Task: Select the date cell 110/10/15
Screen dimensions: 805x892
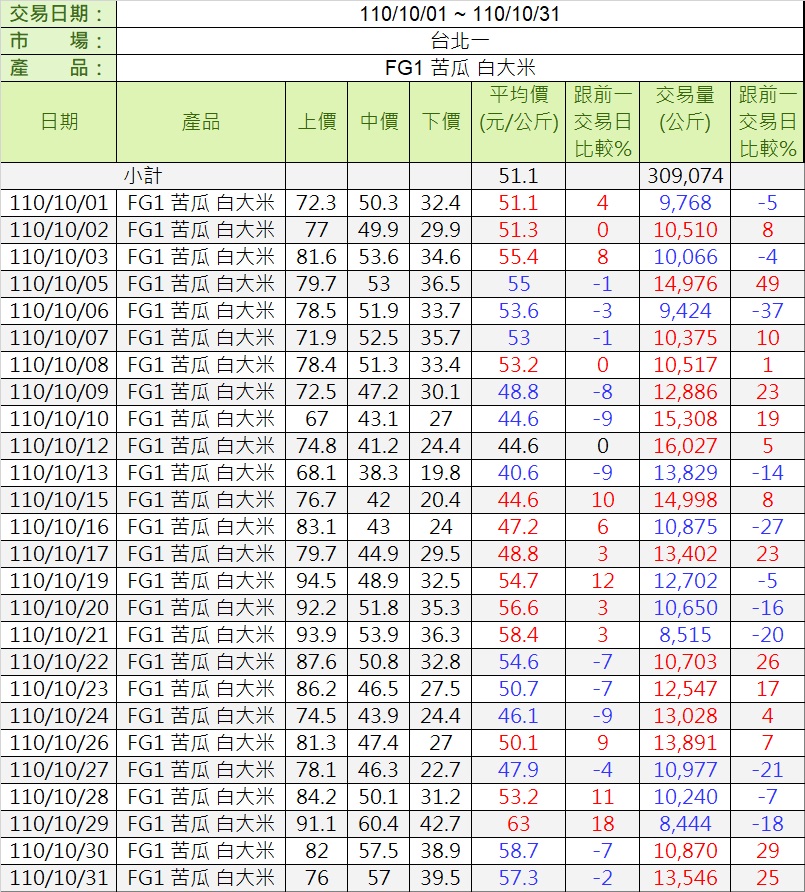Action: (59, 500)
